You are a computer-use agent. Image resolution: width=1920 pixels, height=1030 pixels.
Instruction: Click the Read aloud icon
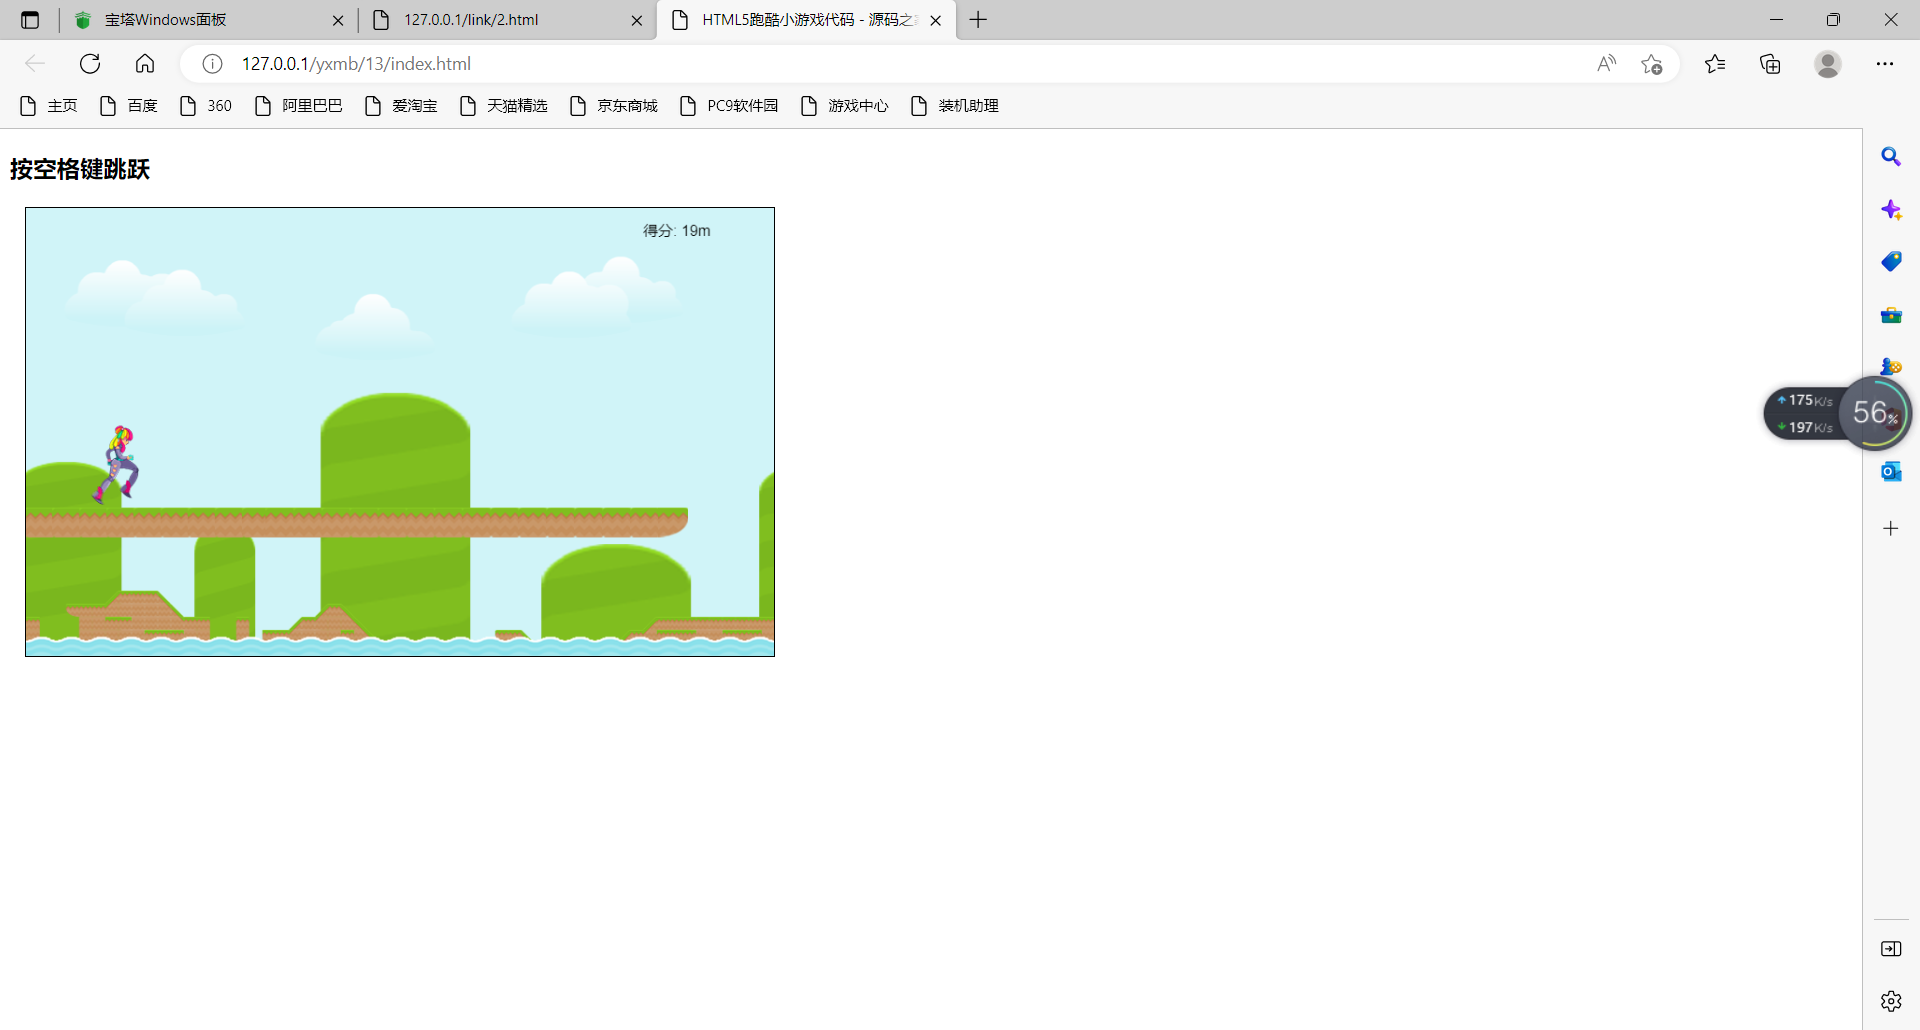point(1606,64)
